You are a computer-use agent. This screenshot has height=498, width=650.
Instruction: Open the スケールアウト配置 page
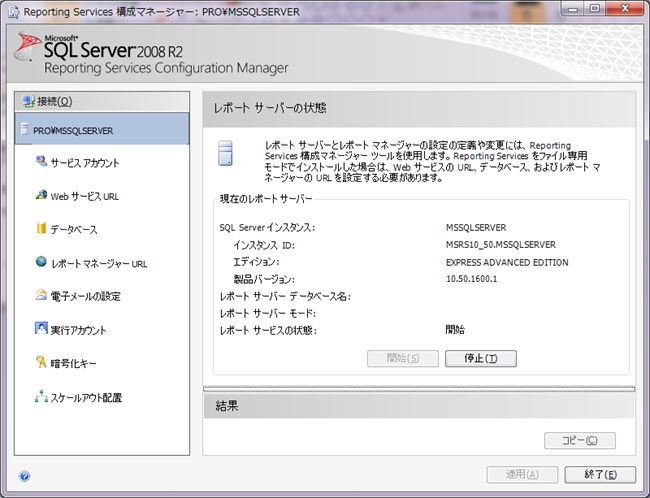(x=86, y=398)
